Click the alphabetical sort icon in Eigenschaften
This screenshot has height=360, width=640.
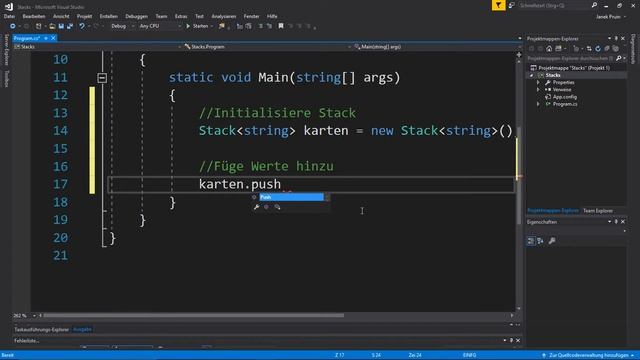540,241
